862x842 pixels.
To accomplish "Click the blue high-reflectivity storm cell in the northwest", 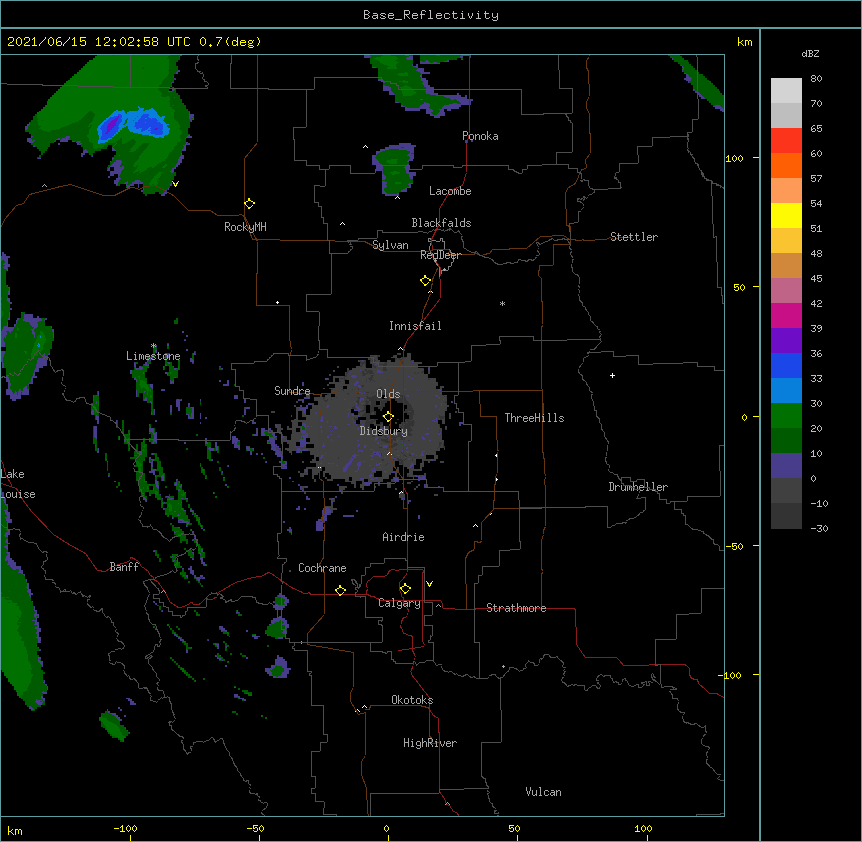I will point(133,124).
